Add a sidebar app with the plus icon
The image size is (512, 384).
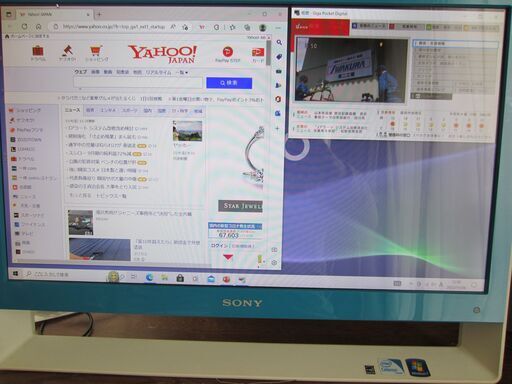[277, 128]
